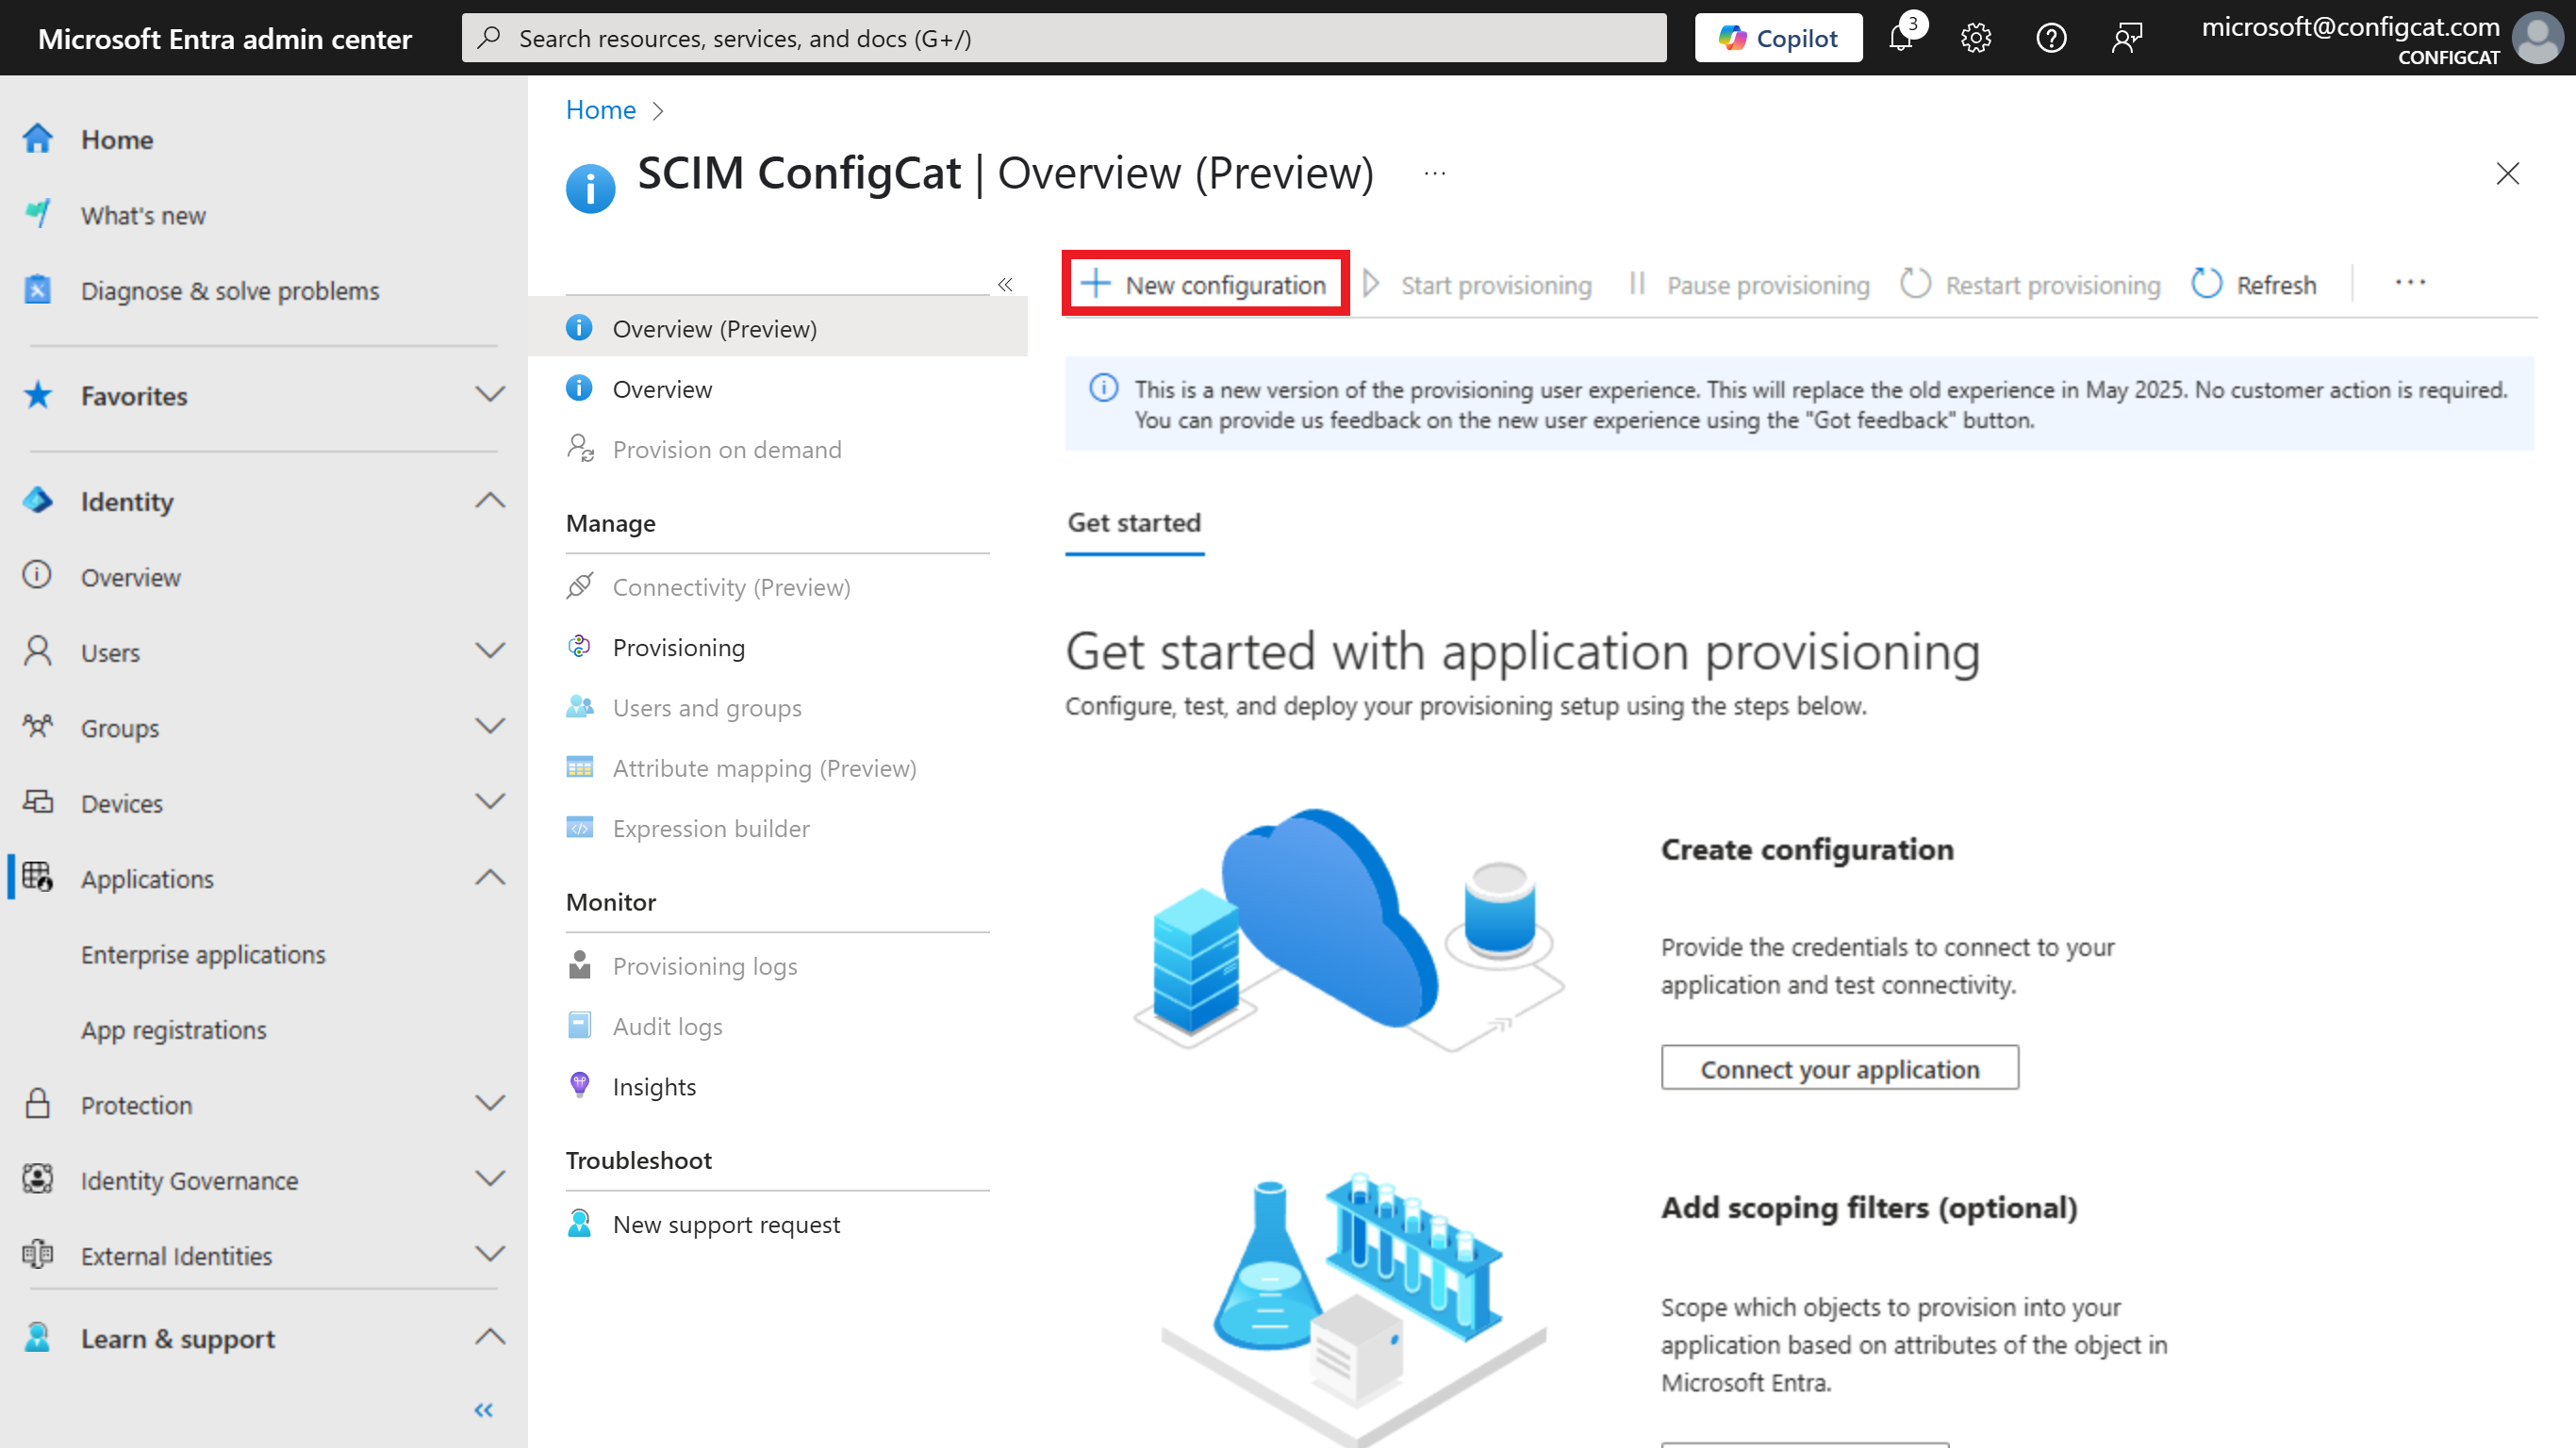Screen dimensions: 2576x1448
Task: Select Overview (Preview) menu item
Action: point(778,328)
